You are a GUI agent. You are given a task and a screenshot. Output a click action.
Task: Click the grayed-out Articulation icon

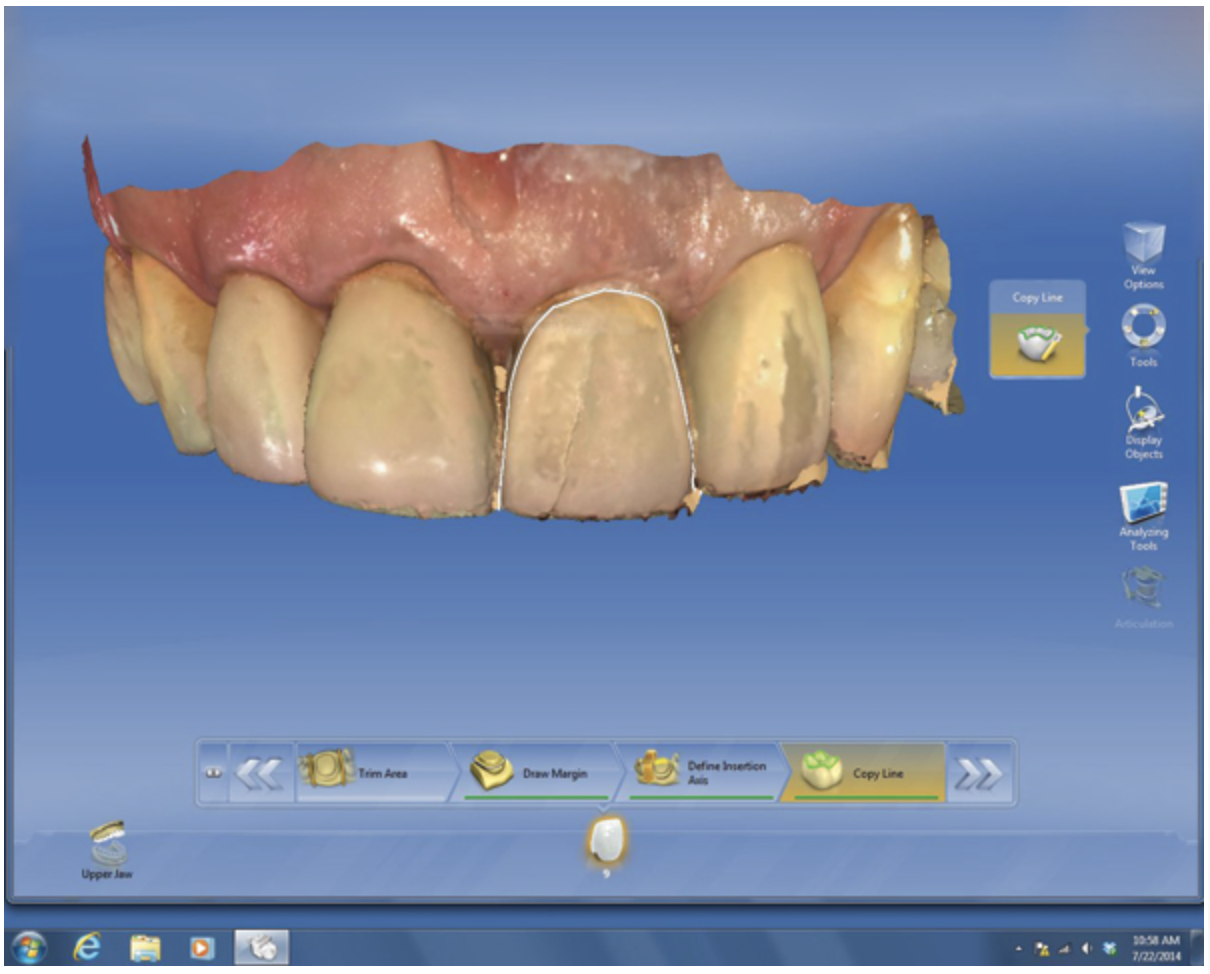(x=1143, y=595)
